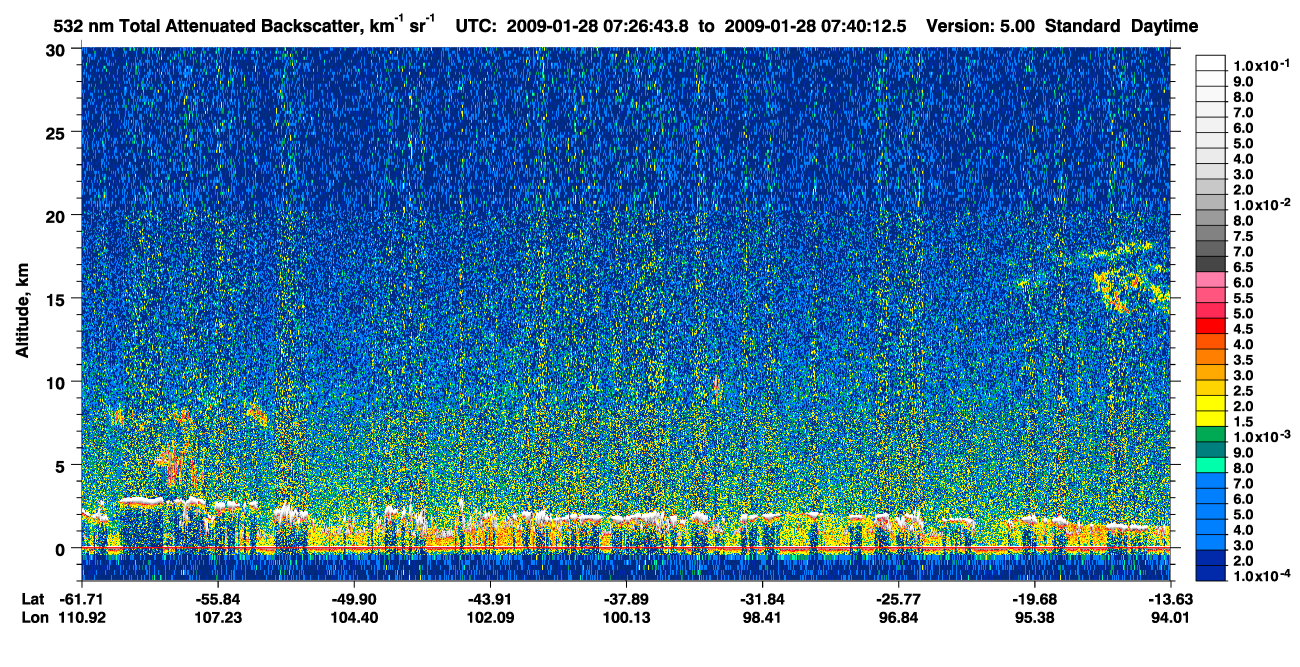Click the latitude value -37.89

626,599
